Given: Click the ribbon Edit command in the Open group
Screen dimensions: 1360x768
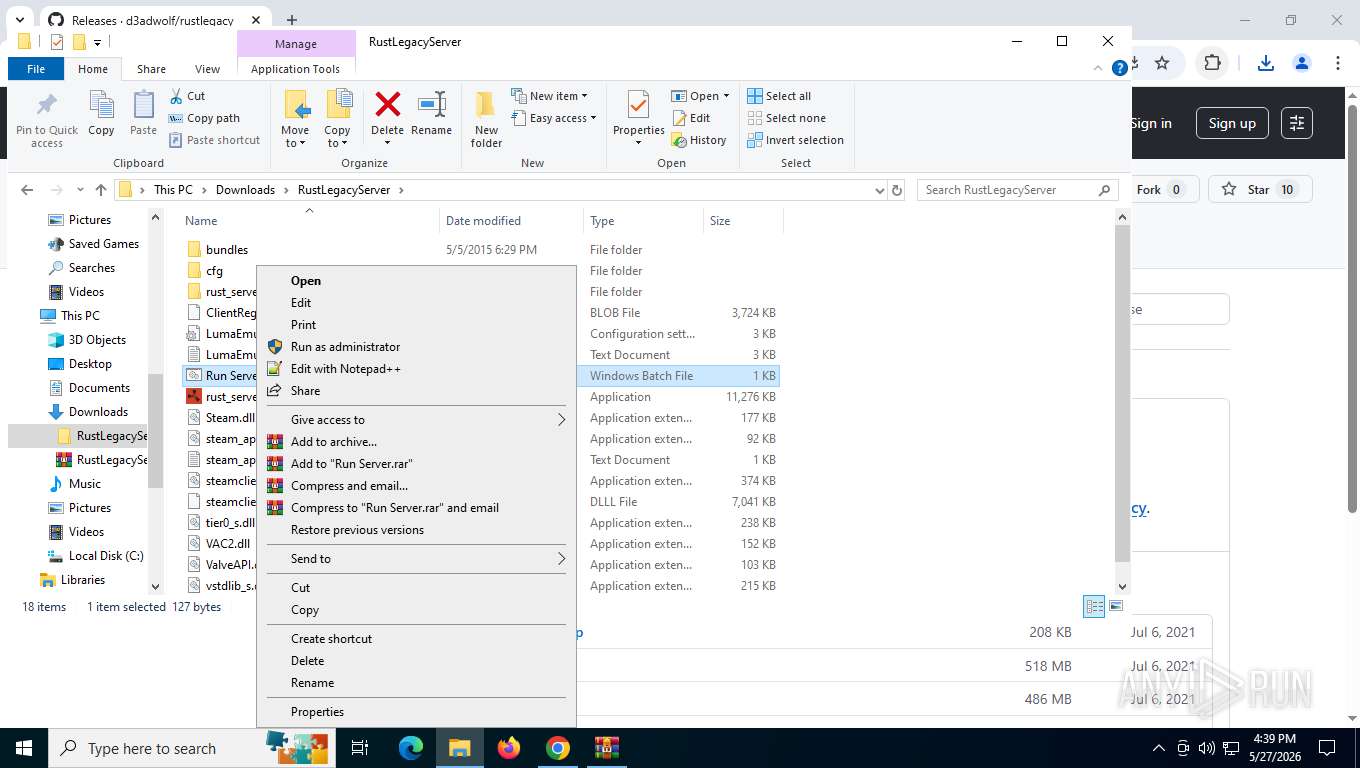Looking at the screenshot, I should [x=690, y=118].
